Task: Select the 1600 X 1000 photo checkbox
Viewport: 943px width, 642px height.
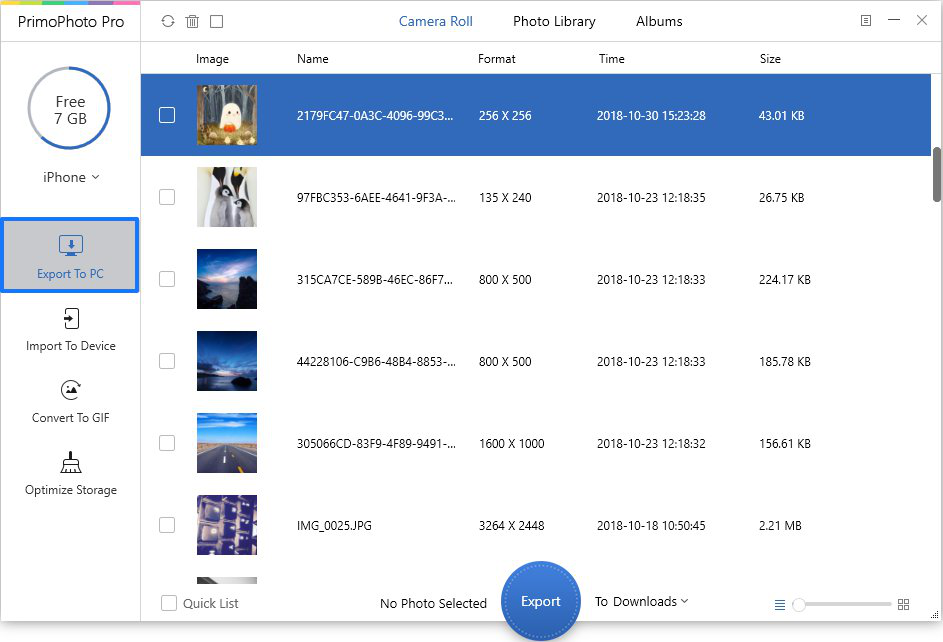Action: point(167,443)
